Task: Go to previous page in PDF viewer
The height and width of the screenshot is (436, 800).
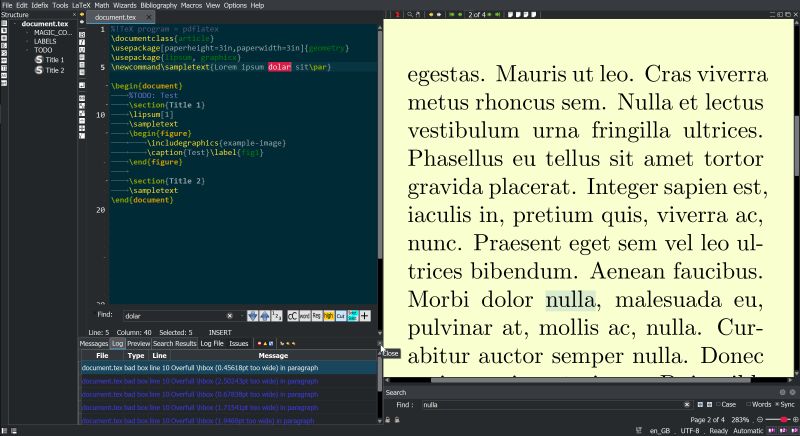Action: (x=460, y=15)
